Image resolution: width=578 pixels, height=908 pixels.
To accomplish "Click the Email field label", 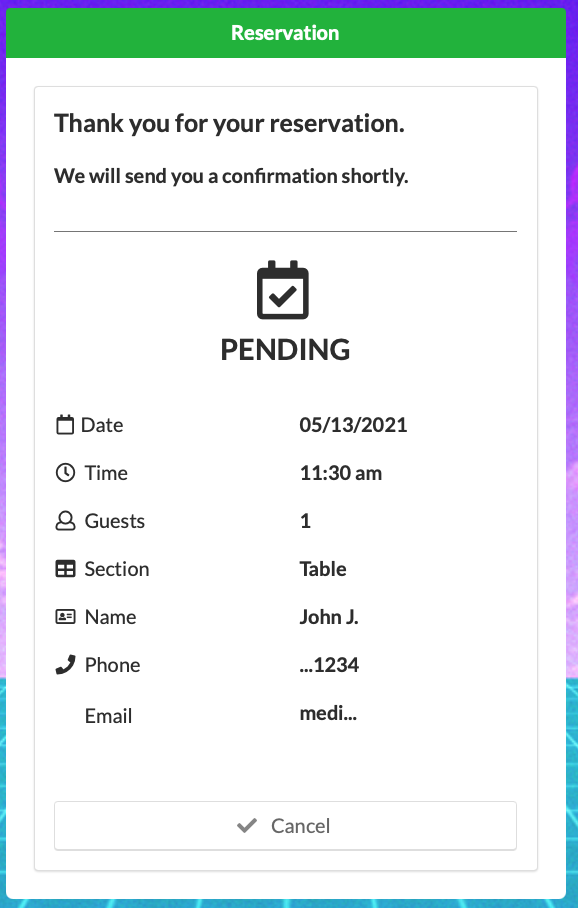I will [108, 716].
